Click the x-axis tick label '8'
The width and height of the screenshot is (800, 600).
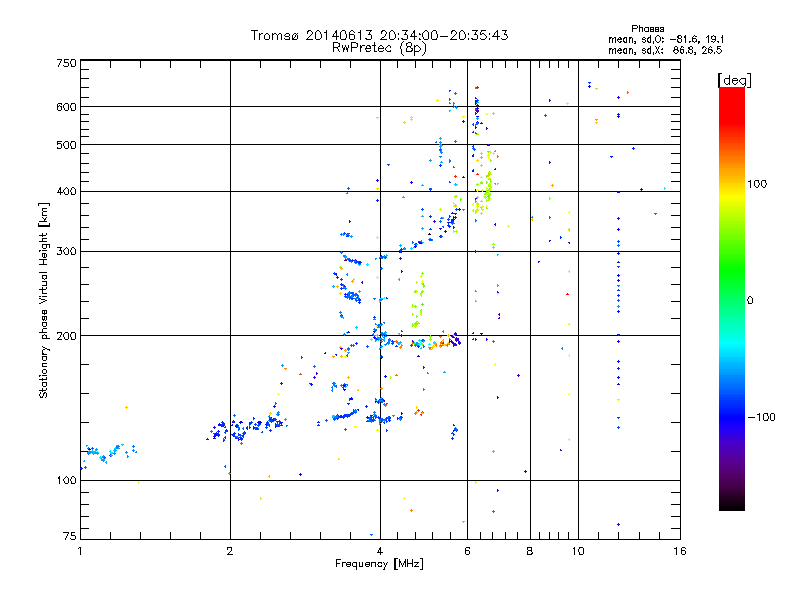530,551
